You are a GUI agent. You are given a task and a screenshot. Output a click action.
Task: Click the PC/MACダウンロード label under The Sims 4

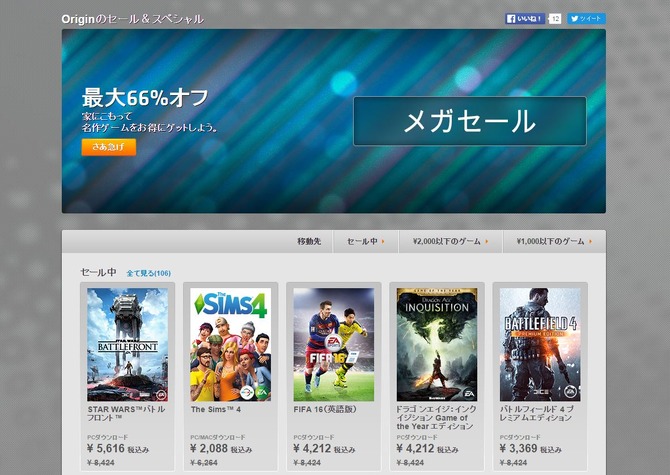218,437
